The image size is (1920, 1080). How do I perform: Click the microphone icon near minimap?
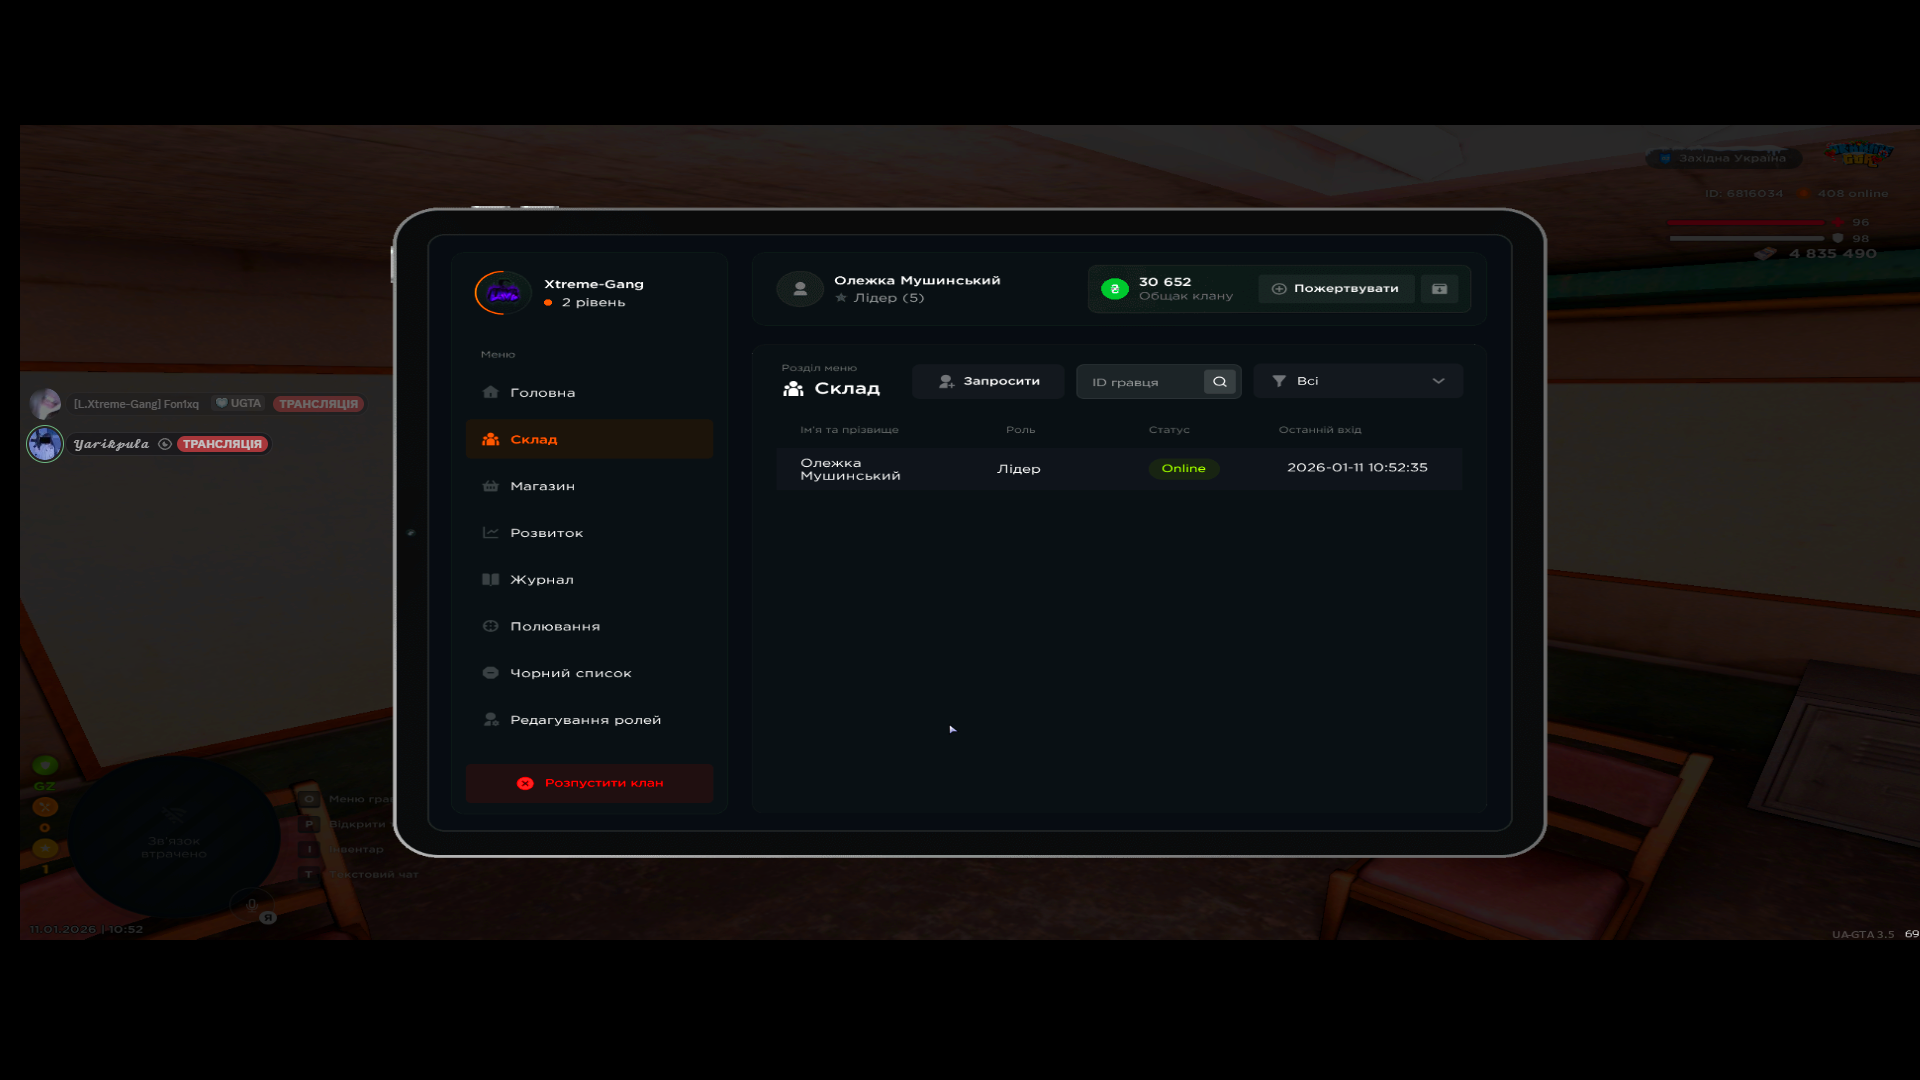click(x=251, y=905)
